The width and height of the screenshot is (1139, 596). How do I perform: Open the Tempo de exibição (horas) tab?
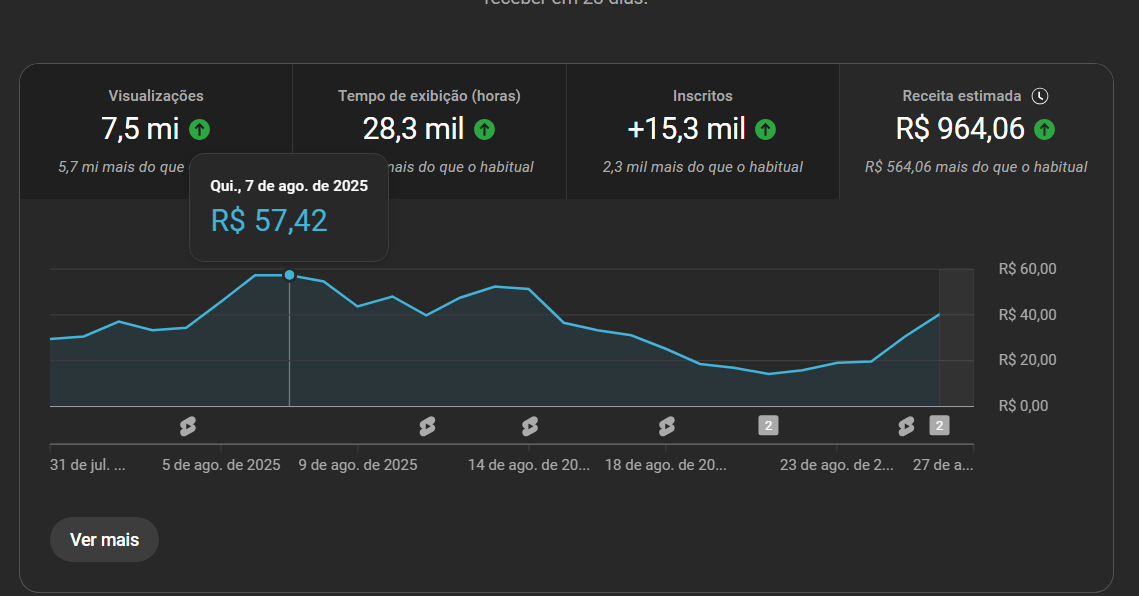click(x=429, y=132)
